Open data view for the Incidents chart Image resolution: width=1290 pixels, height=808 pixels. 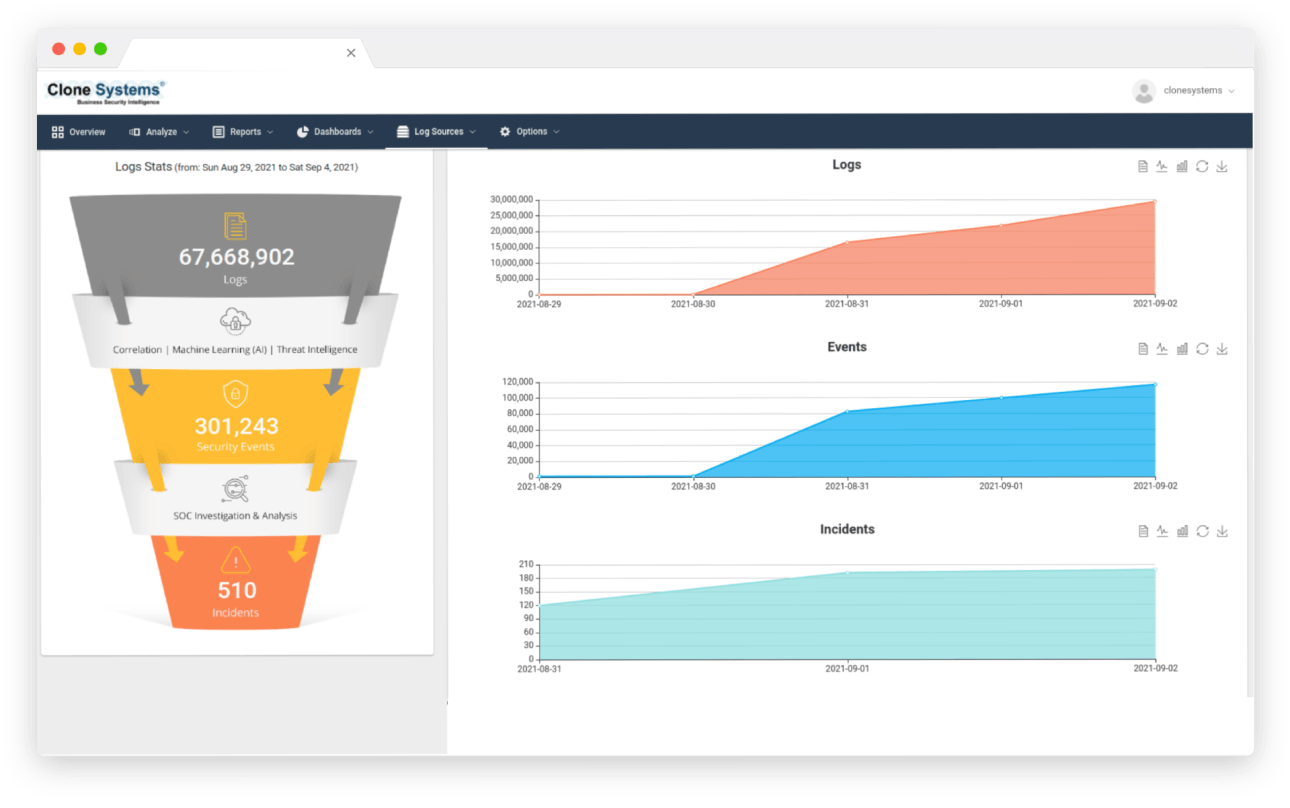[1143, 532]
